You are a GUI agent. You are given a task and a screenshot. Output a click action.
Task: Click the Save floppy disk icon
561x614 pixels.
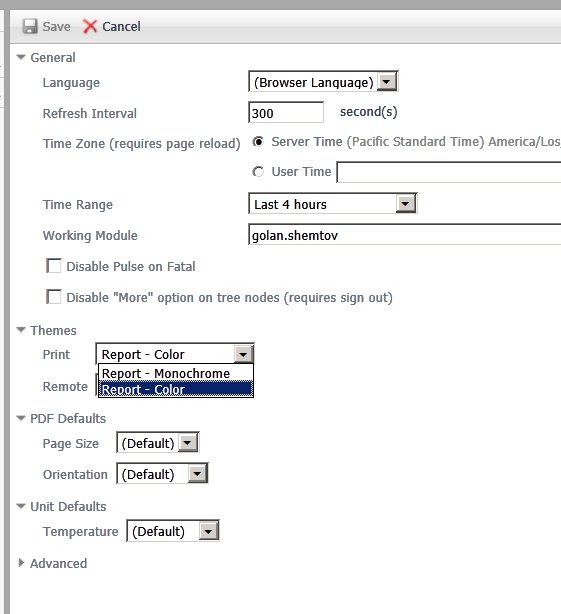[30, 26]
